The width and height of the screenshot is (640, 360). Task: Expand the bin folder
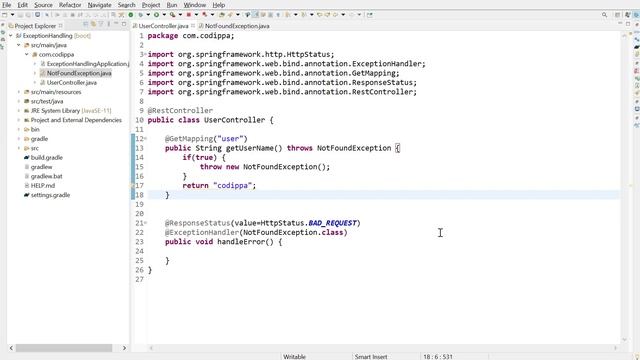point(19,129)
